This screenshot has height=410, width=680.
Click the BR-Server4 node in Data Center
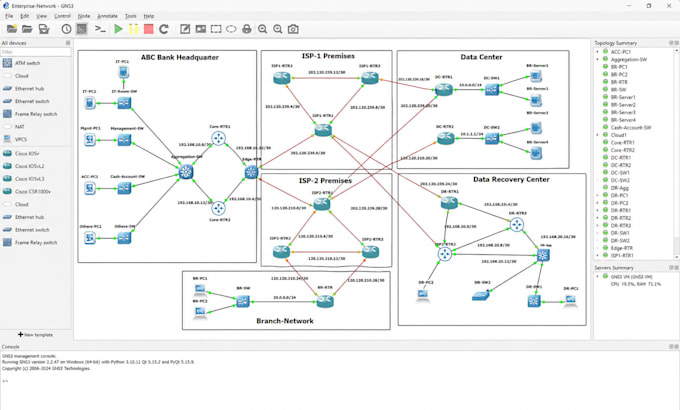click(x=536, y=153)
